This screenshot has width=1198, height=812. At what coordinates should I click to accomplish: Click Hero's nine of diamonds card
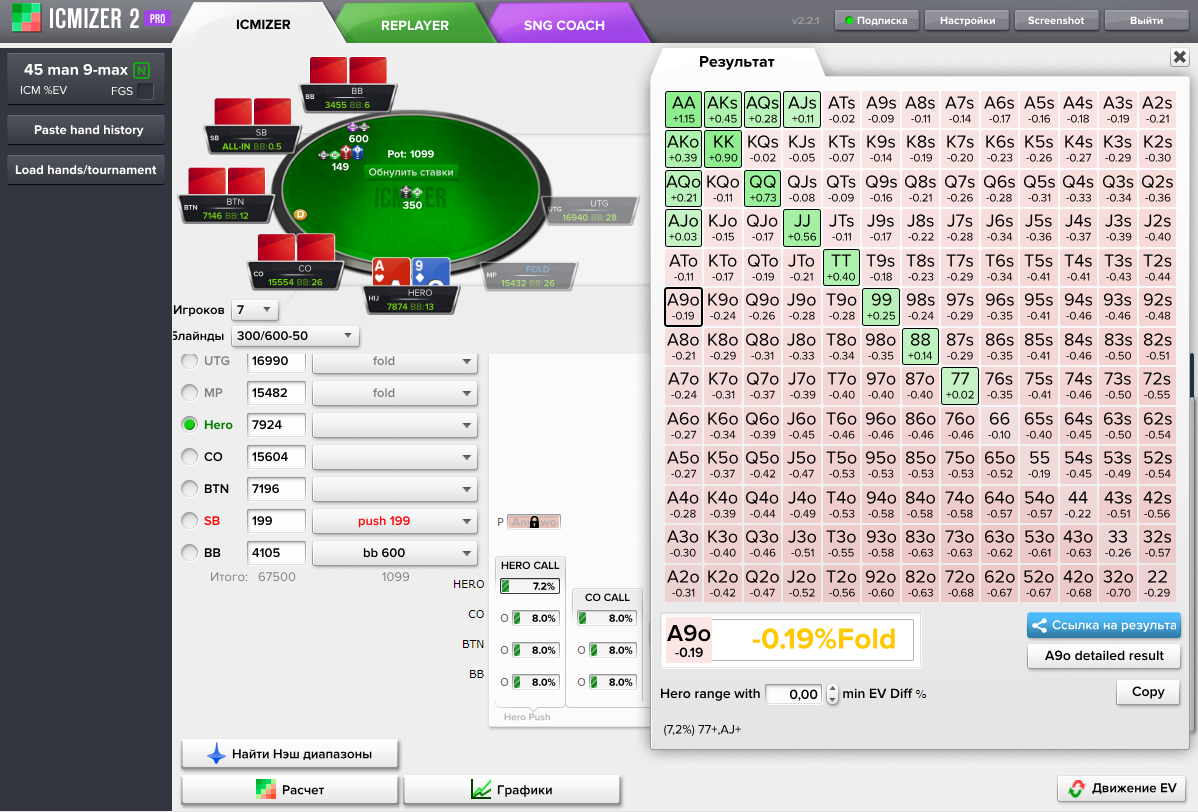click(430, 272)
